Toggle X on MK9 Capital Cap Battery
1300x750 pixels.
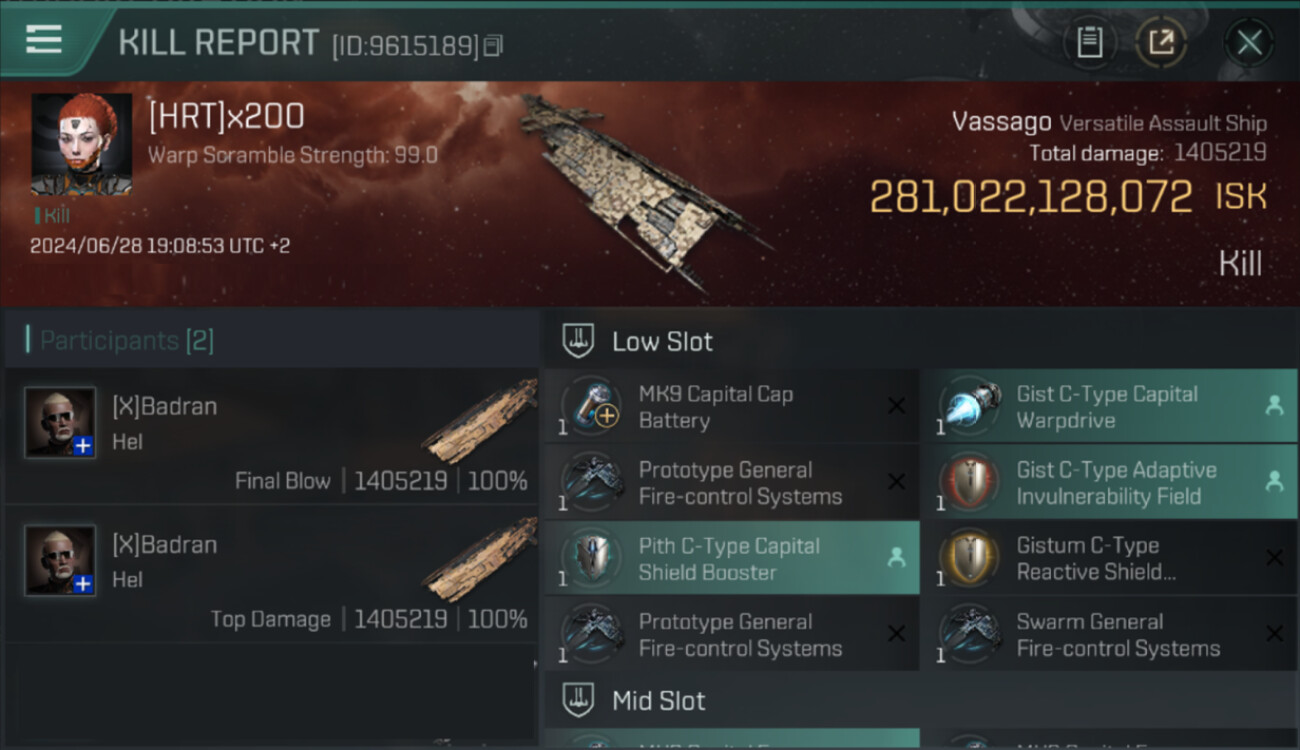click(x=896, y=406)
